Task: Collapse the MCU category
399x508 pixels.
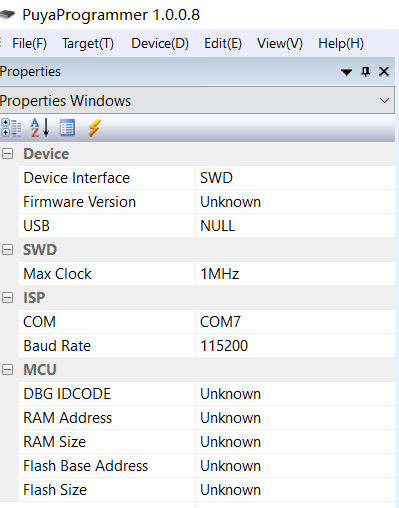Action: [x=7, y=370]
